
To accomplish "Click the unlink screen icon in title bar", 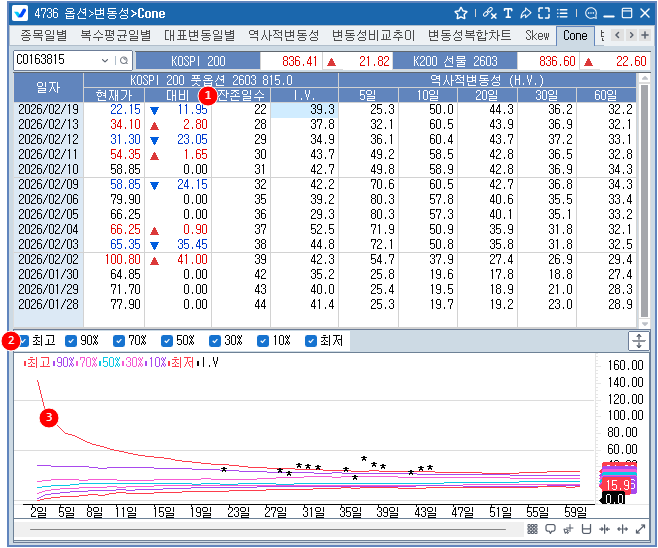I will 488,13.
